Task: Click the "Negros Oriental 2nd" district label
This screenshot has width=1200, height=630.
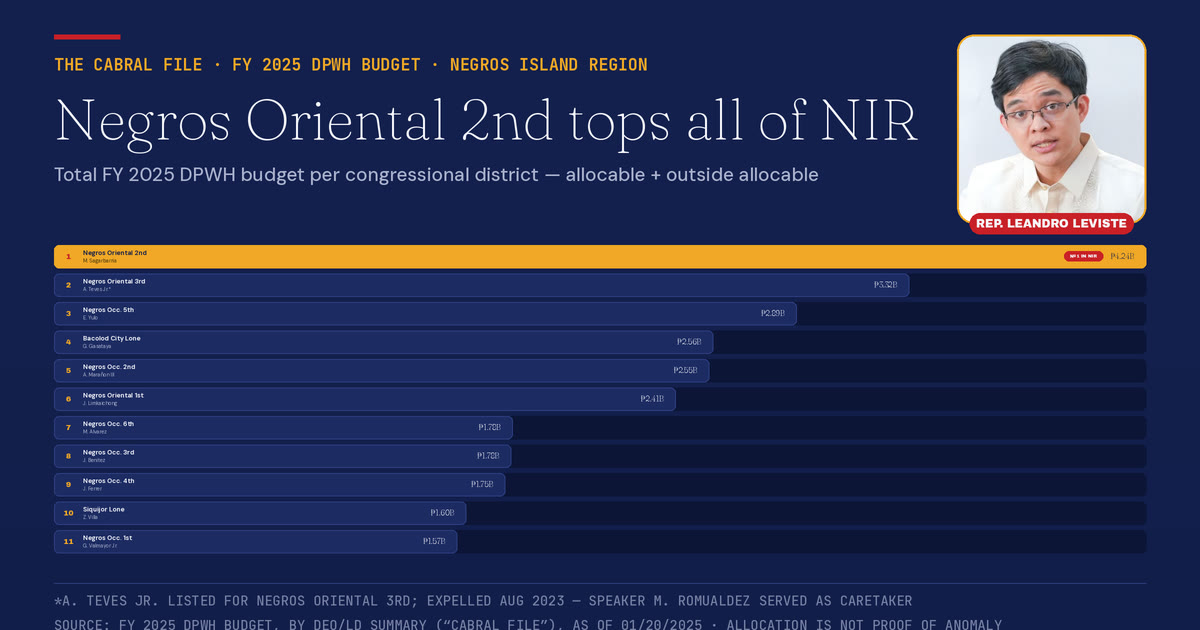Action: click(x=115, y=253)
